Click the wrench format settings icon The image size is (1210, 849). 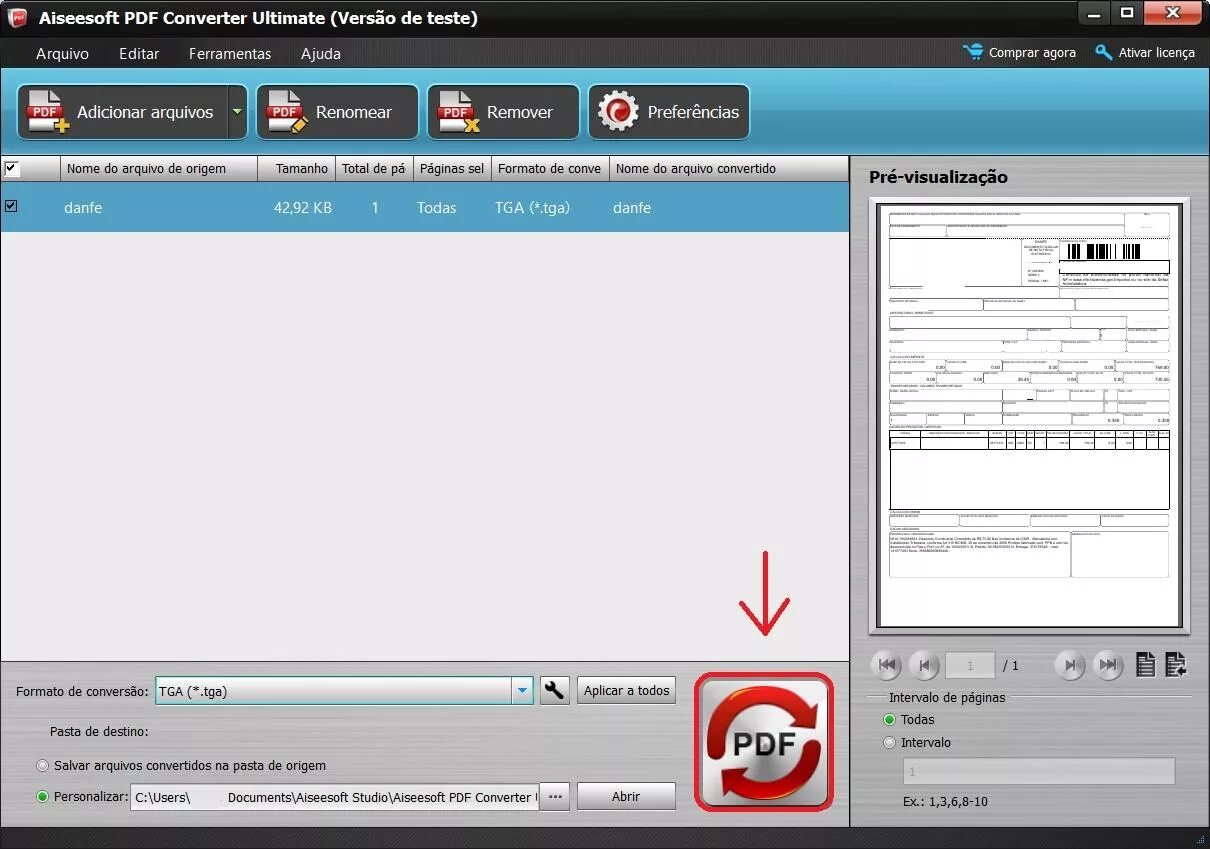click(555, 690)
